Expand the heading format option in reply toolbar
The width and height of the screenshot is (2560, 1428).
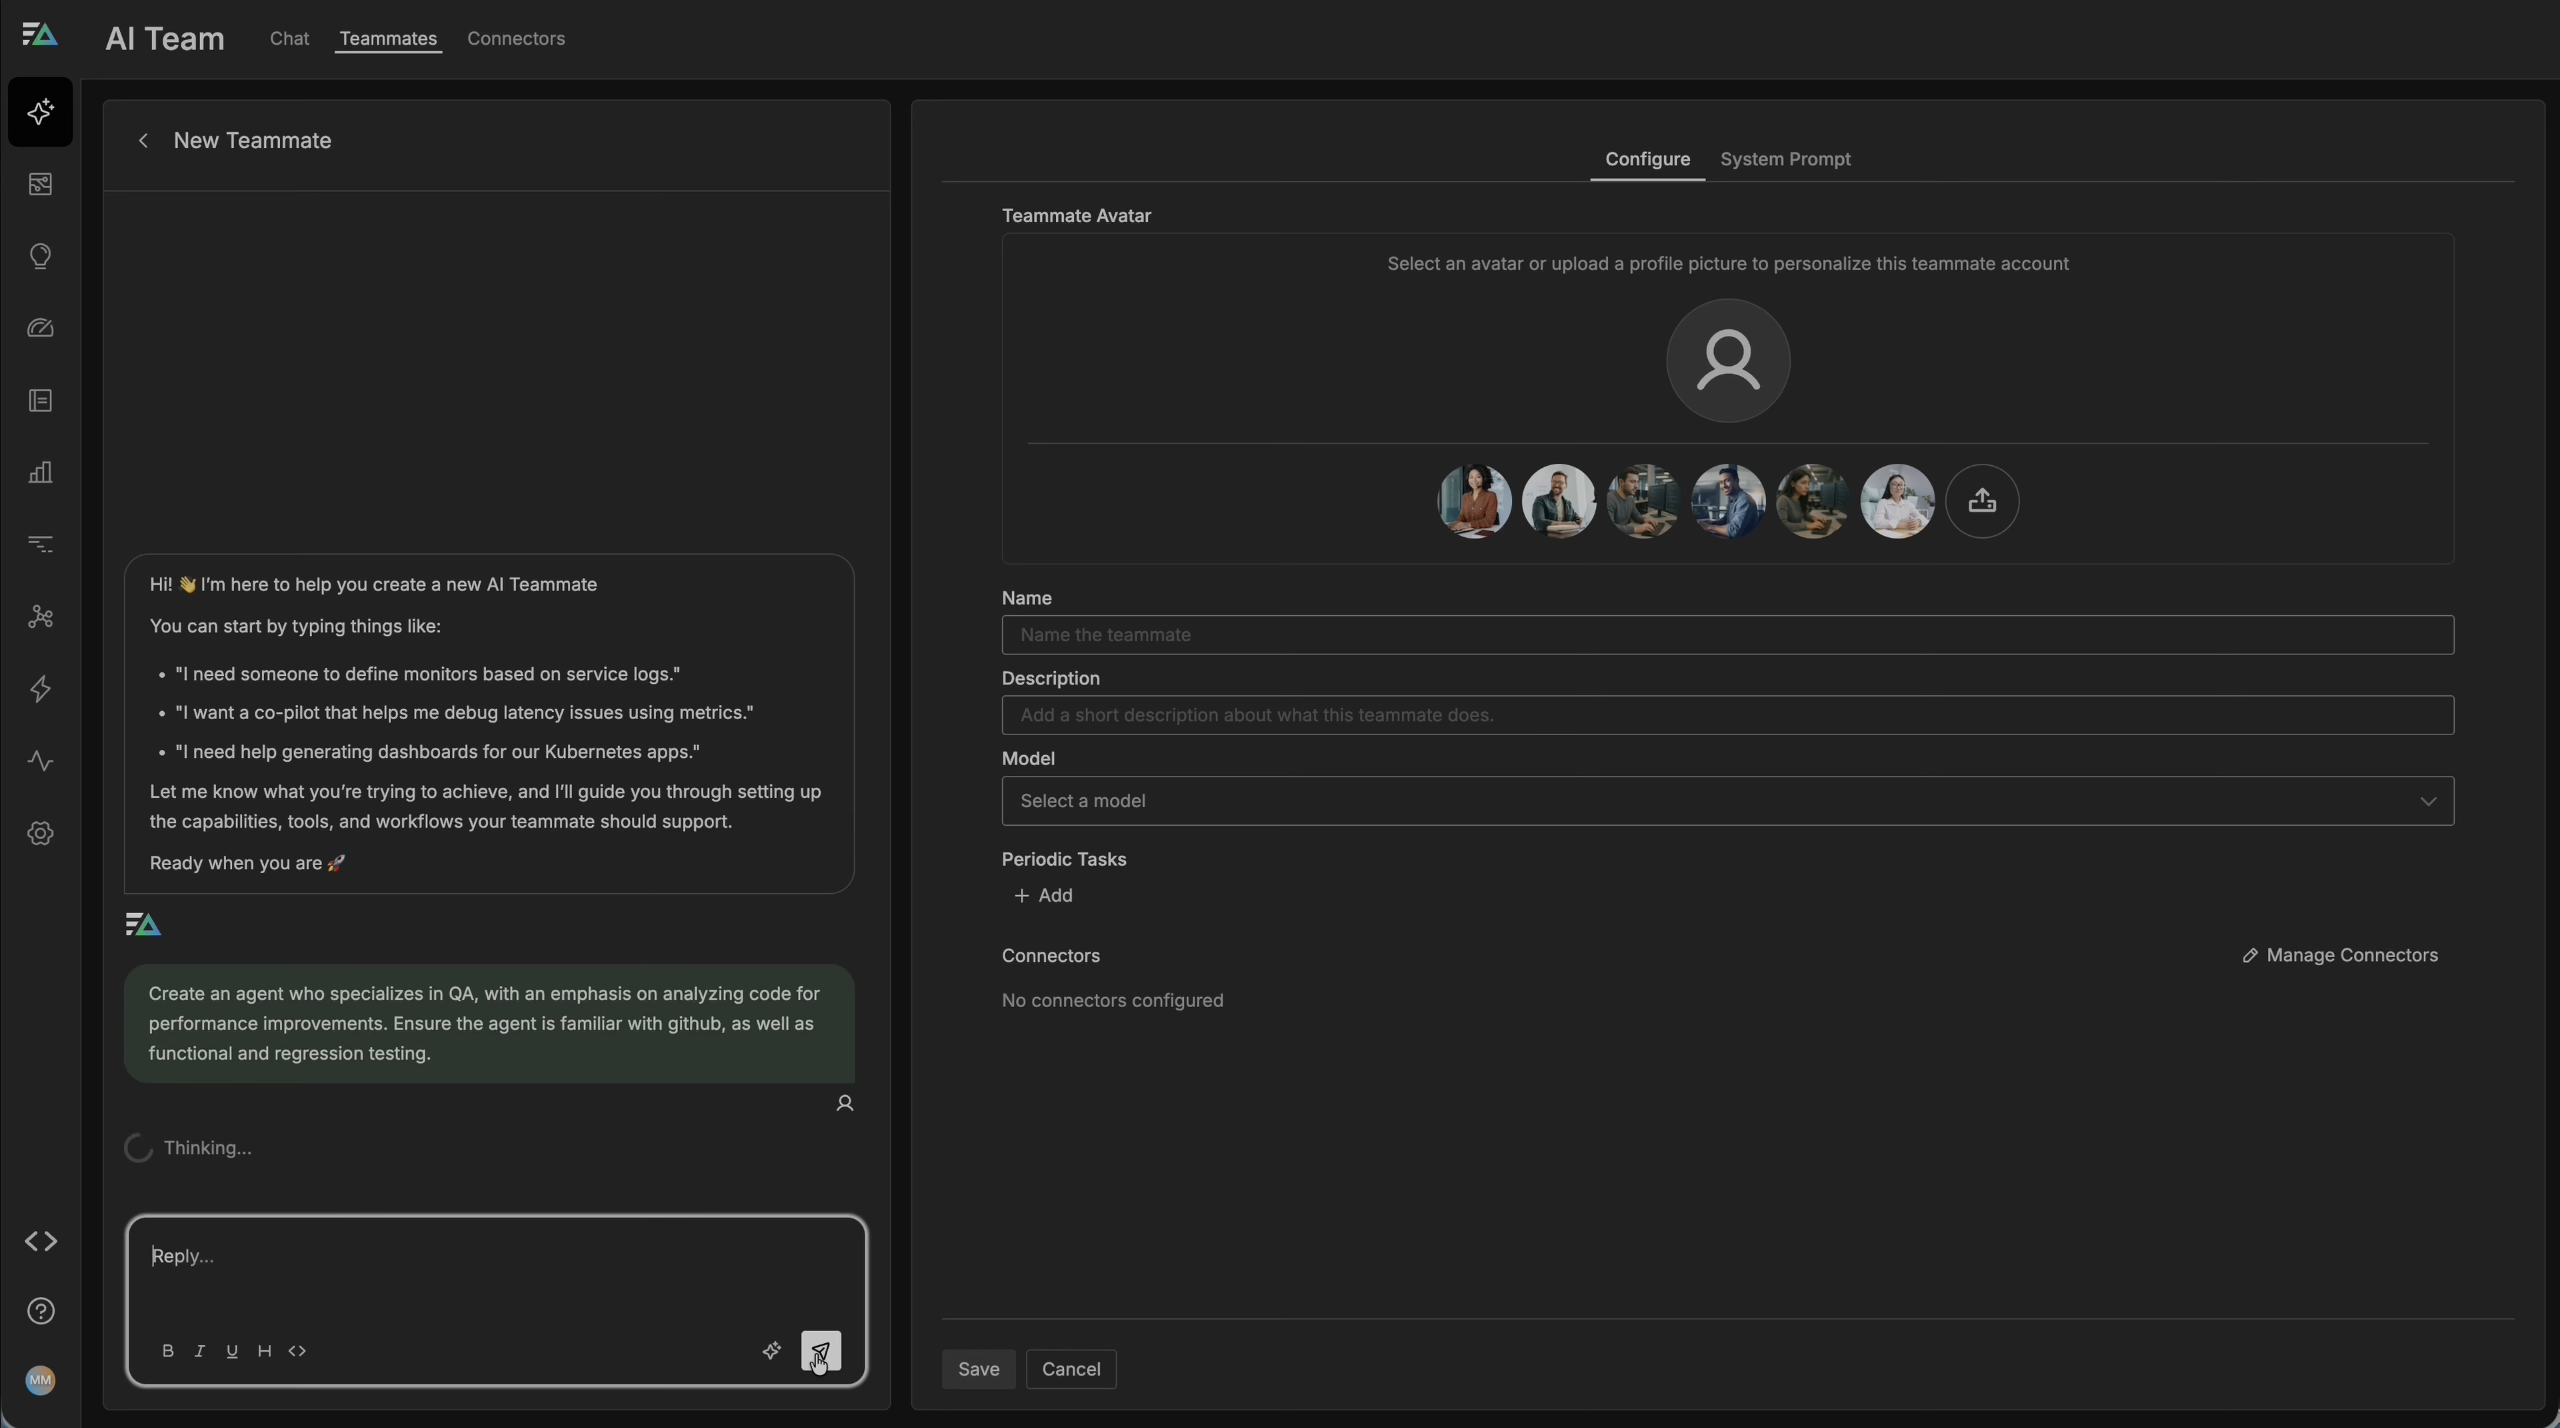click(x=264, y=1350)
